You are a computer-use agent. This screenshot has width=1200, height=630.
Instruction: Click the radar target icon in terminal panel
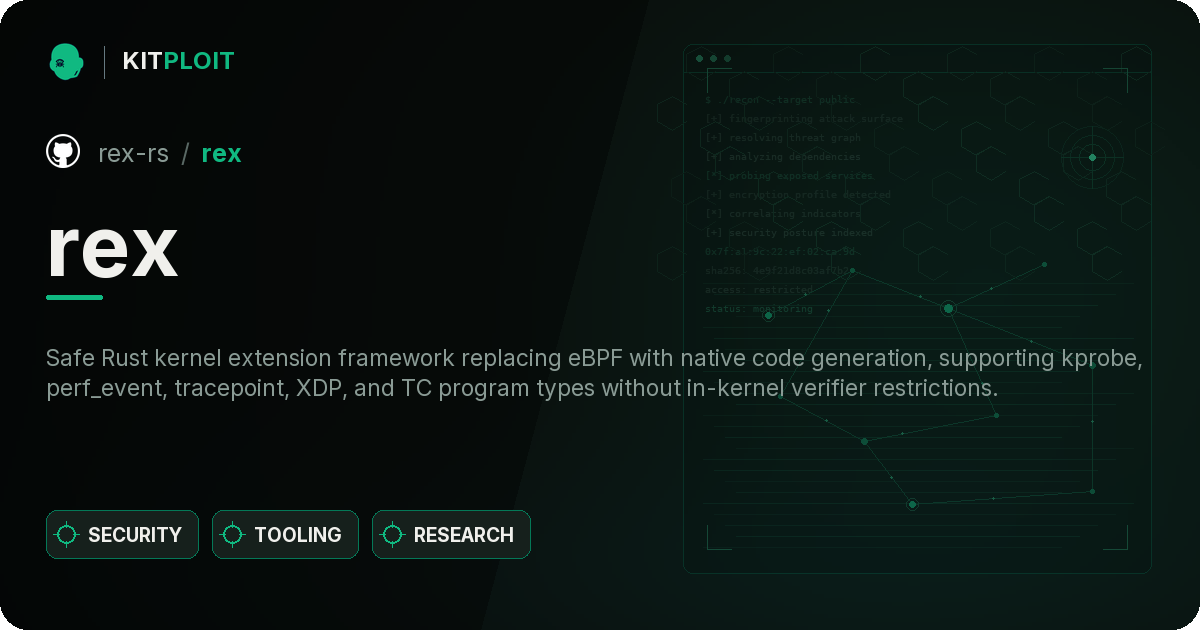click(x=1092, y=157)
